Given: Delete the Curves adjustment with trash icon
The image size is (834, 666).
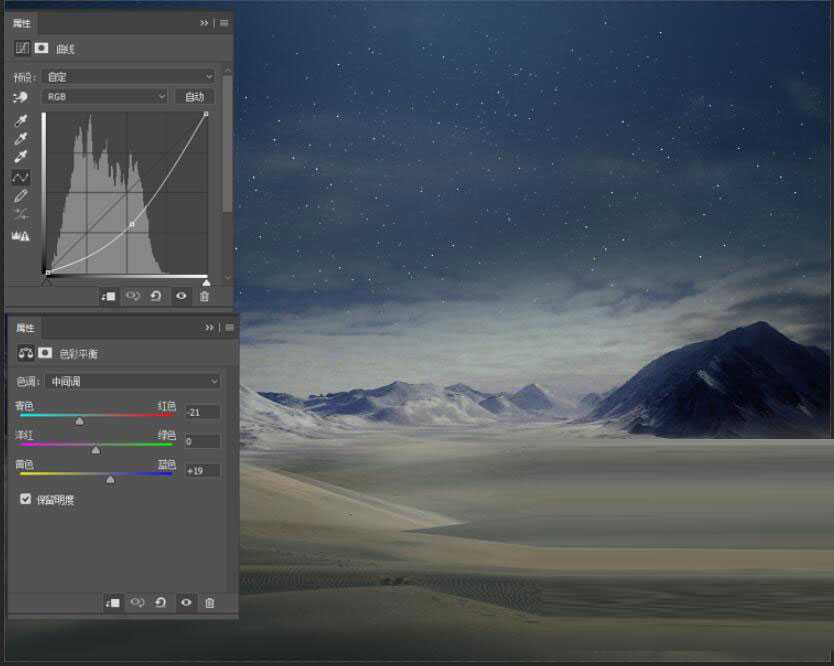Looking at the screenshot, I should point(205,296).
